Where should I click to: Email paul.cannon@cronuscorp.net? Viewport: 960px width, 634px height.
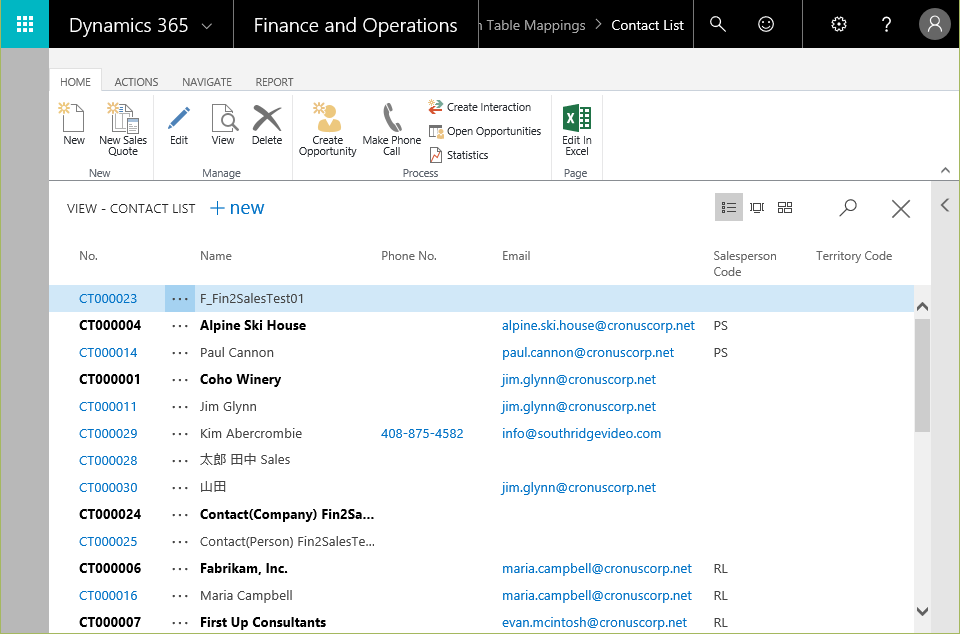point(588,352)
